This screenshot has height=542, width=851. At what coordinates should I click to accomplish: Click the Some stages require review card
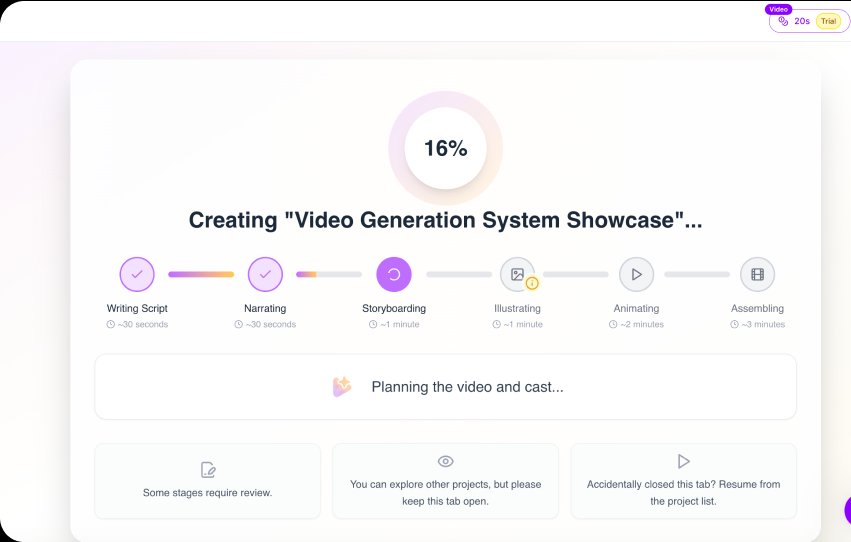pyautogui.click(x=207, y=481)
